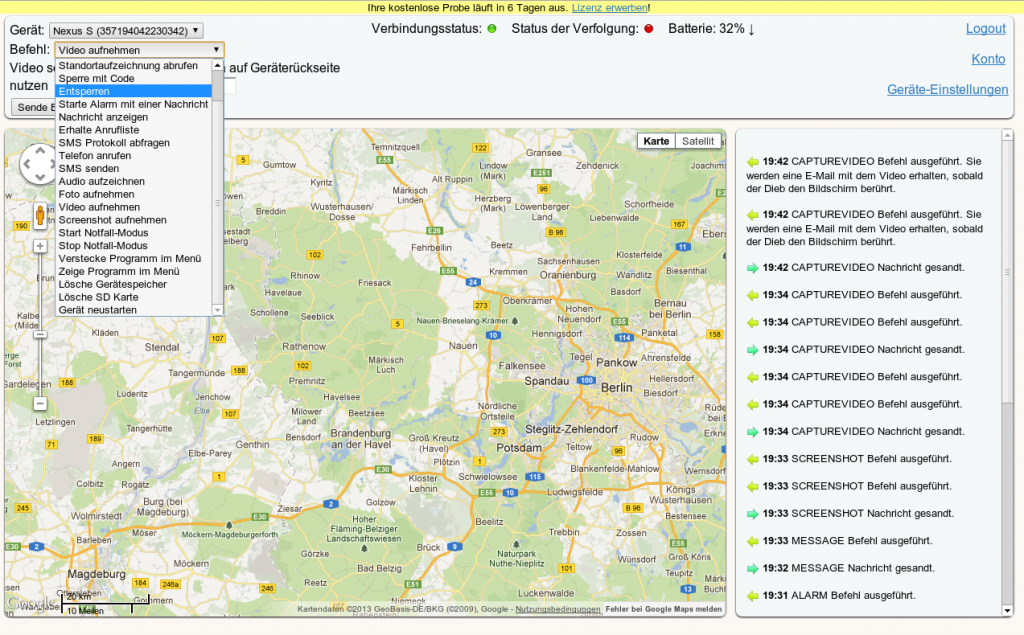Open 'Nutzungsbedingungen' link on map footer
1024x635 pixels.
558,609
